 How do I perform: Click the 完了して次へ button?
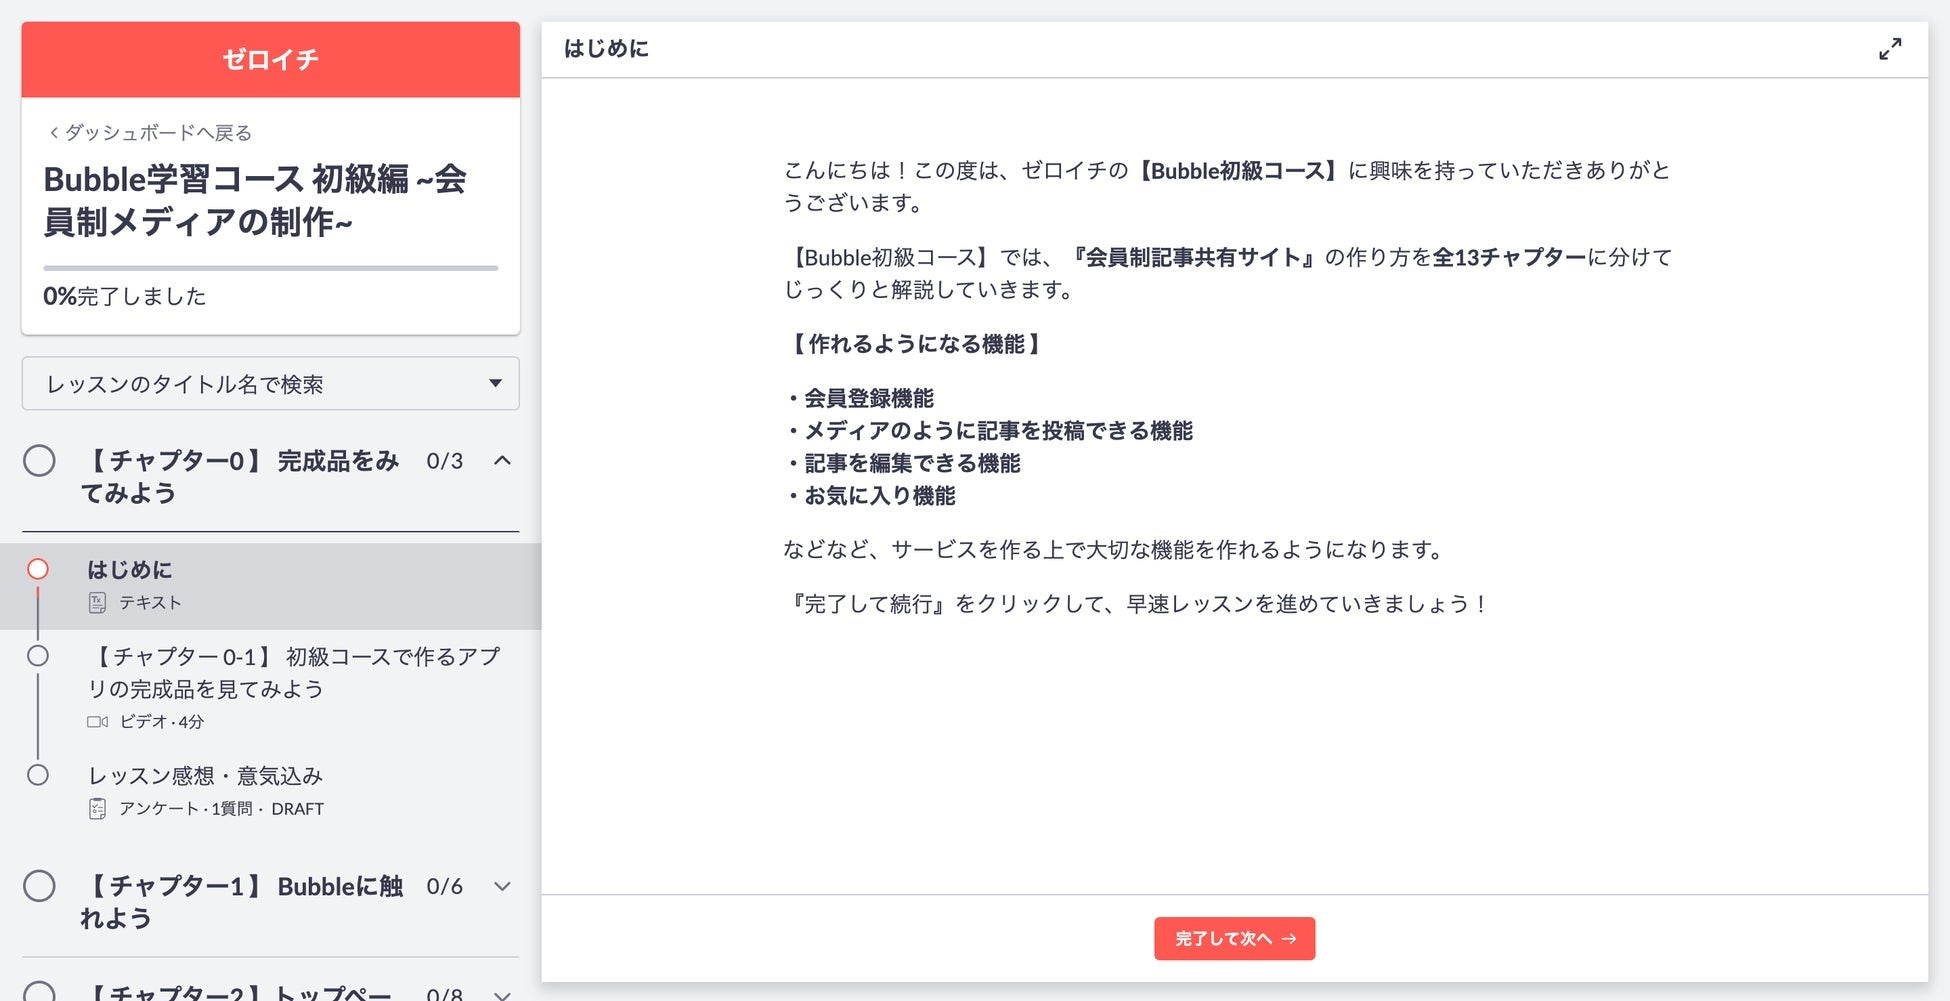point(1234,939)
